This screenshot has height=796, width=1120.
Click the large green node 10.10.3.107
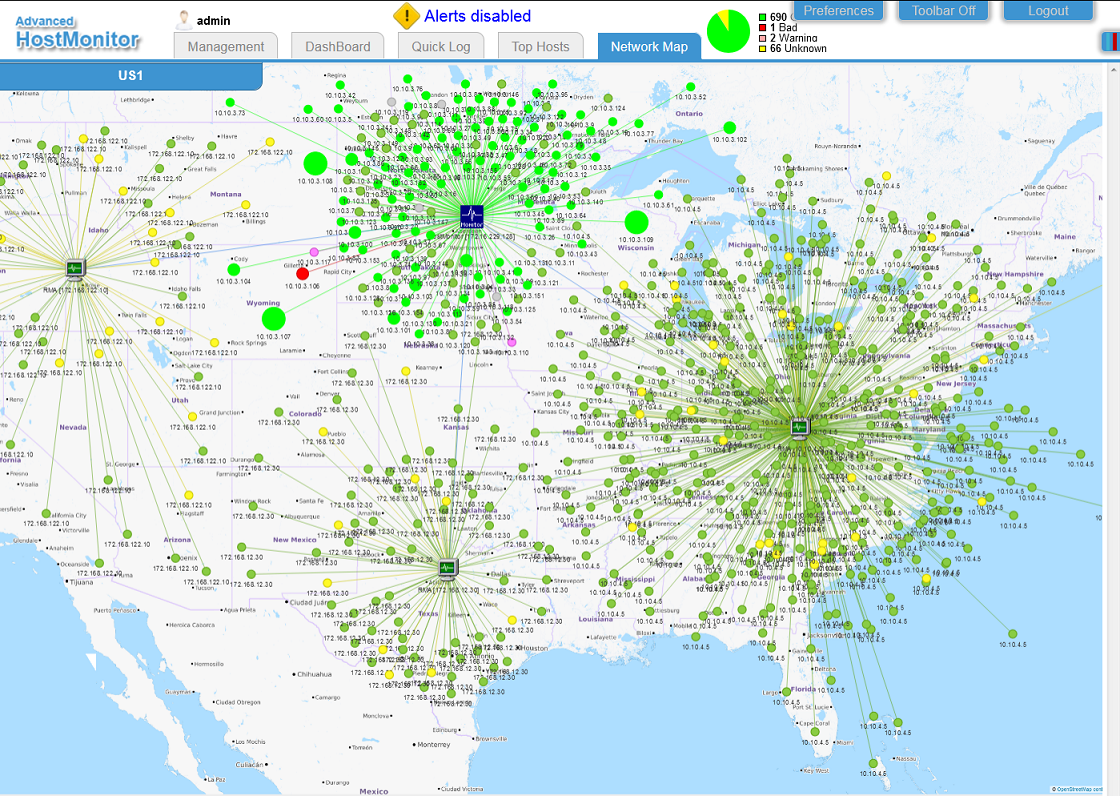274,319
